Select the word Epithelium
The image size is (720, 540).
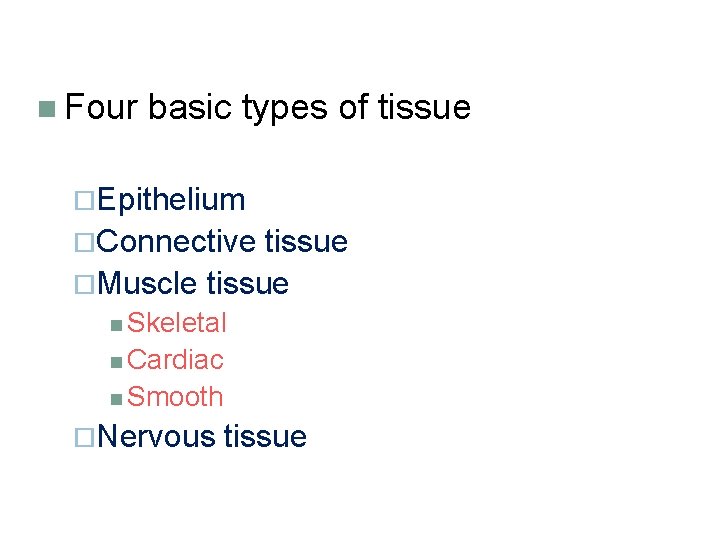pos(172,200)
